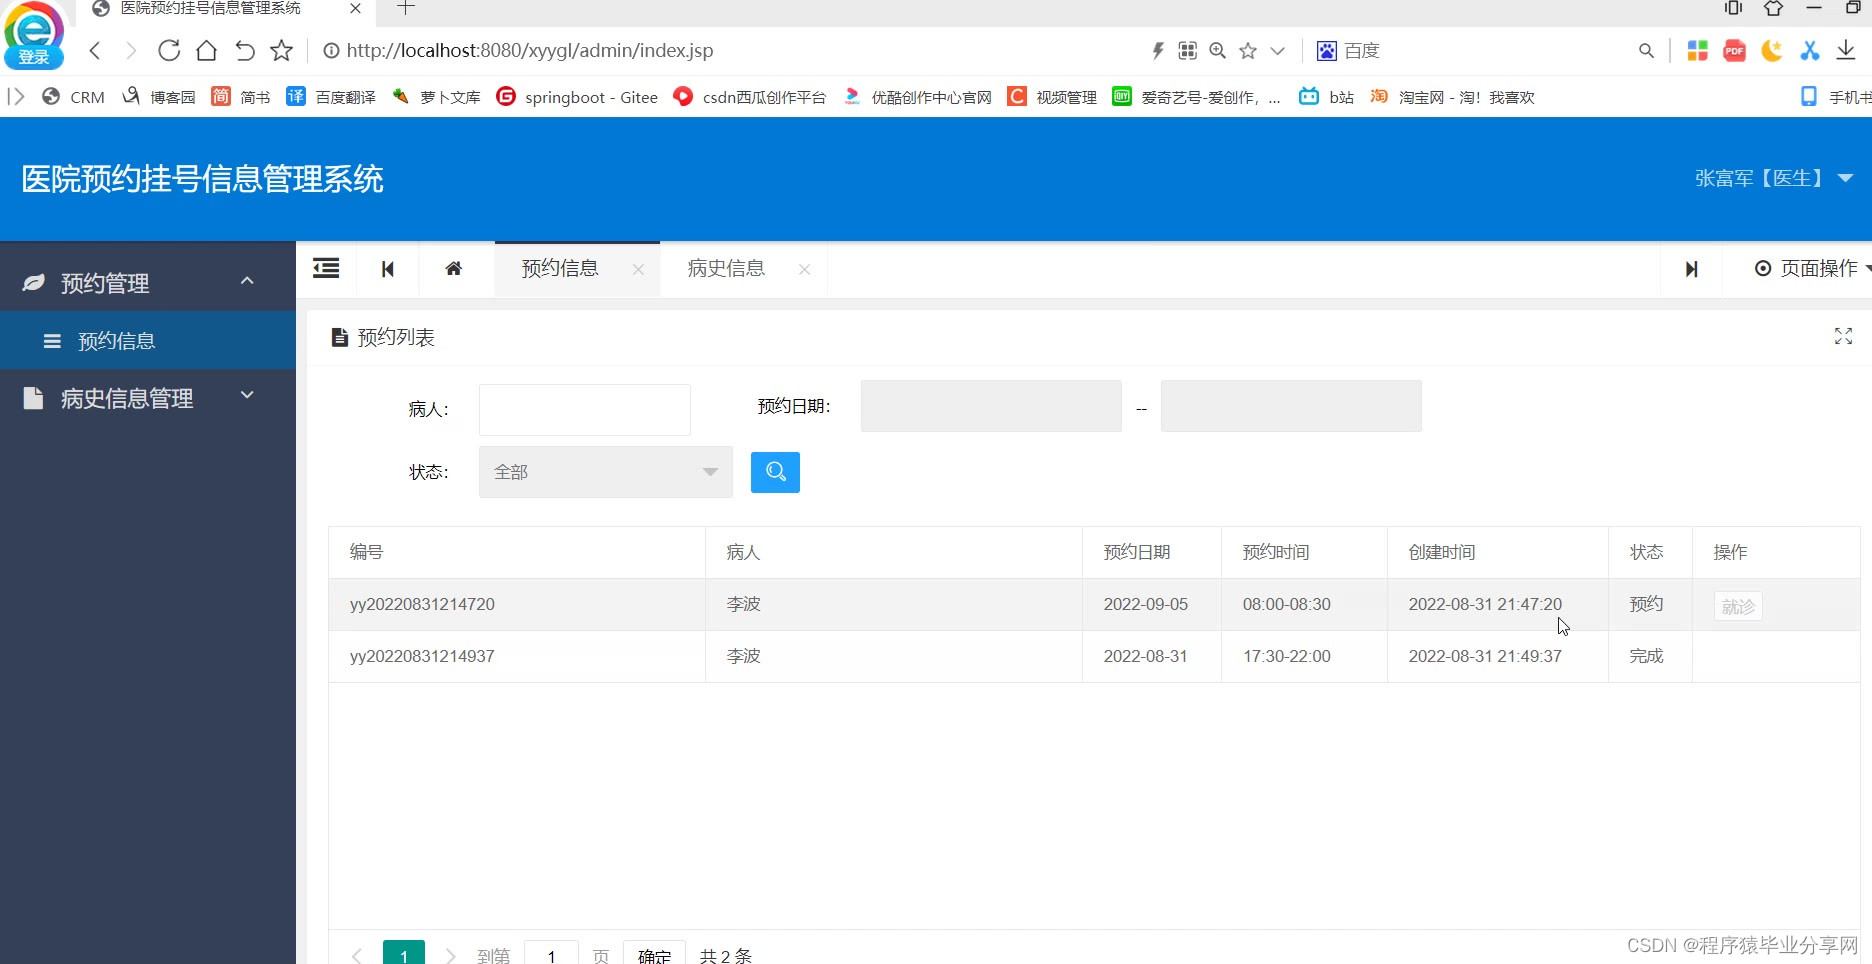Open the 张富军【医生】 user dropdown
This screenshot has height=964, width=1872.
1774,178
